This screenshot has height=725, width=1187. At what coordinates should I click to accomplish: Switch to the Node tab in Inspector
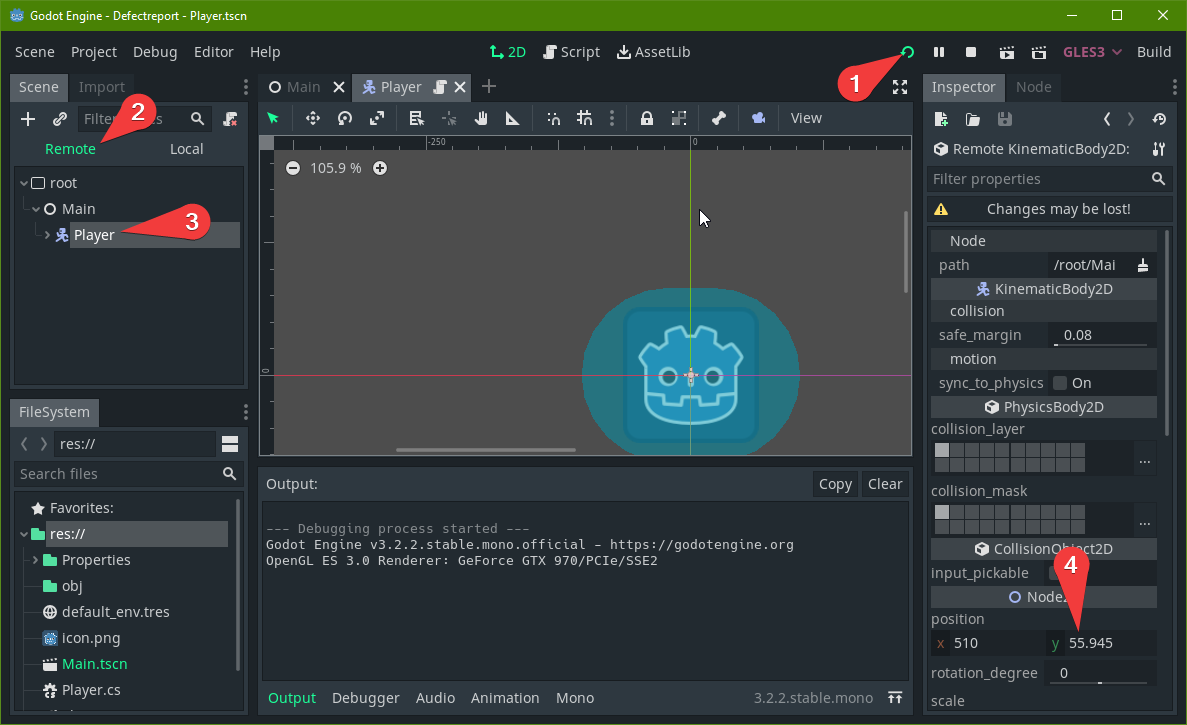tap(1034, 87)
